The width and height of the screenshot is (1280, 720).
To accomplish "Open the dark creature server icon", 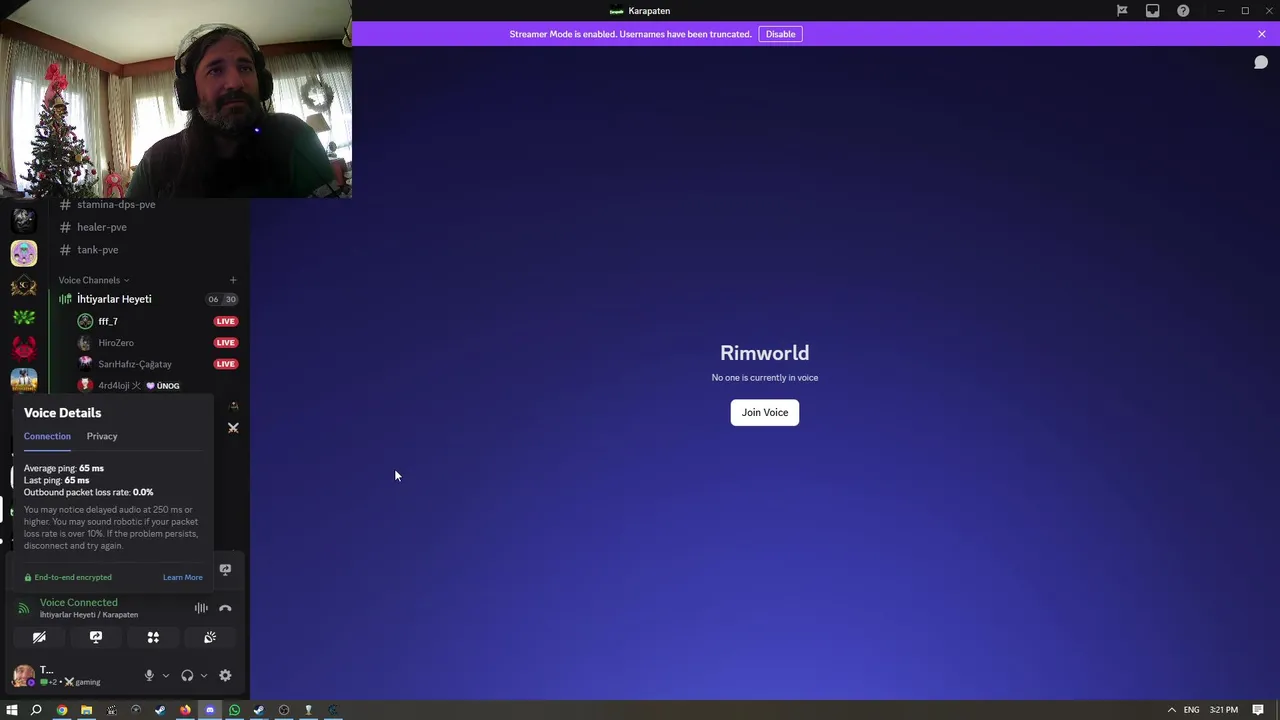I will click(x=24, y=221).
